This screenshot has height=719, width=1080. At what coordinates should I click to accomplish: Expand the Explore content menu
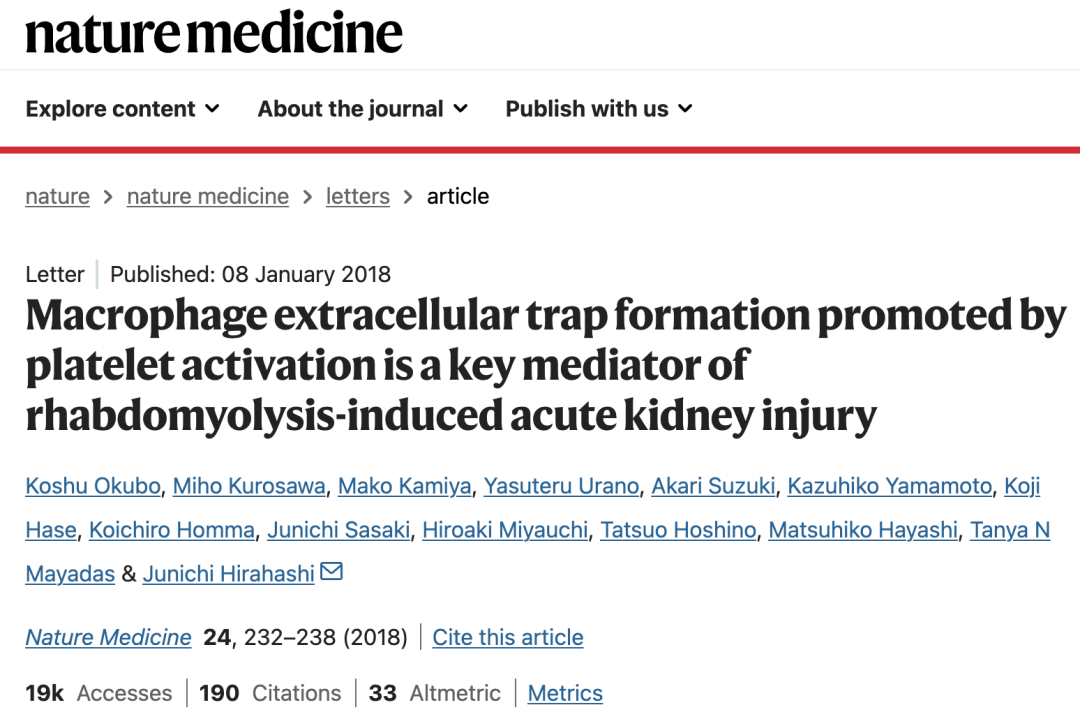(x=122, y=109)
